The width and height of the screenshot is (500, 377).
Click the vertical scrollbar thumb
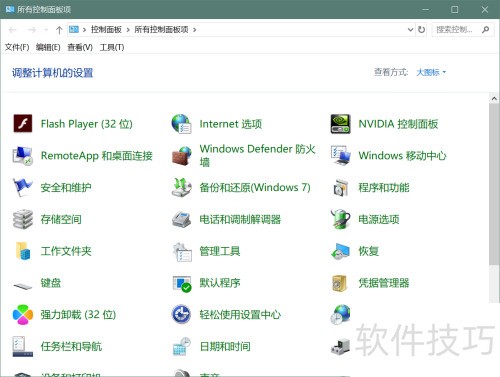pos(494,184)
